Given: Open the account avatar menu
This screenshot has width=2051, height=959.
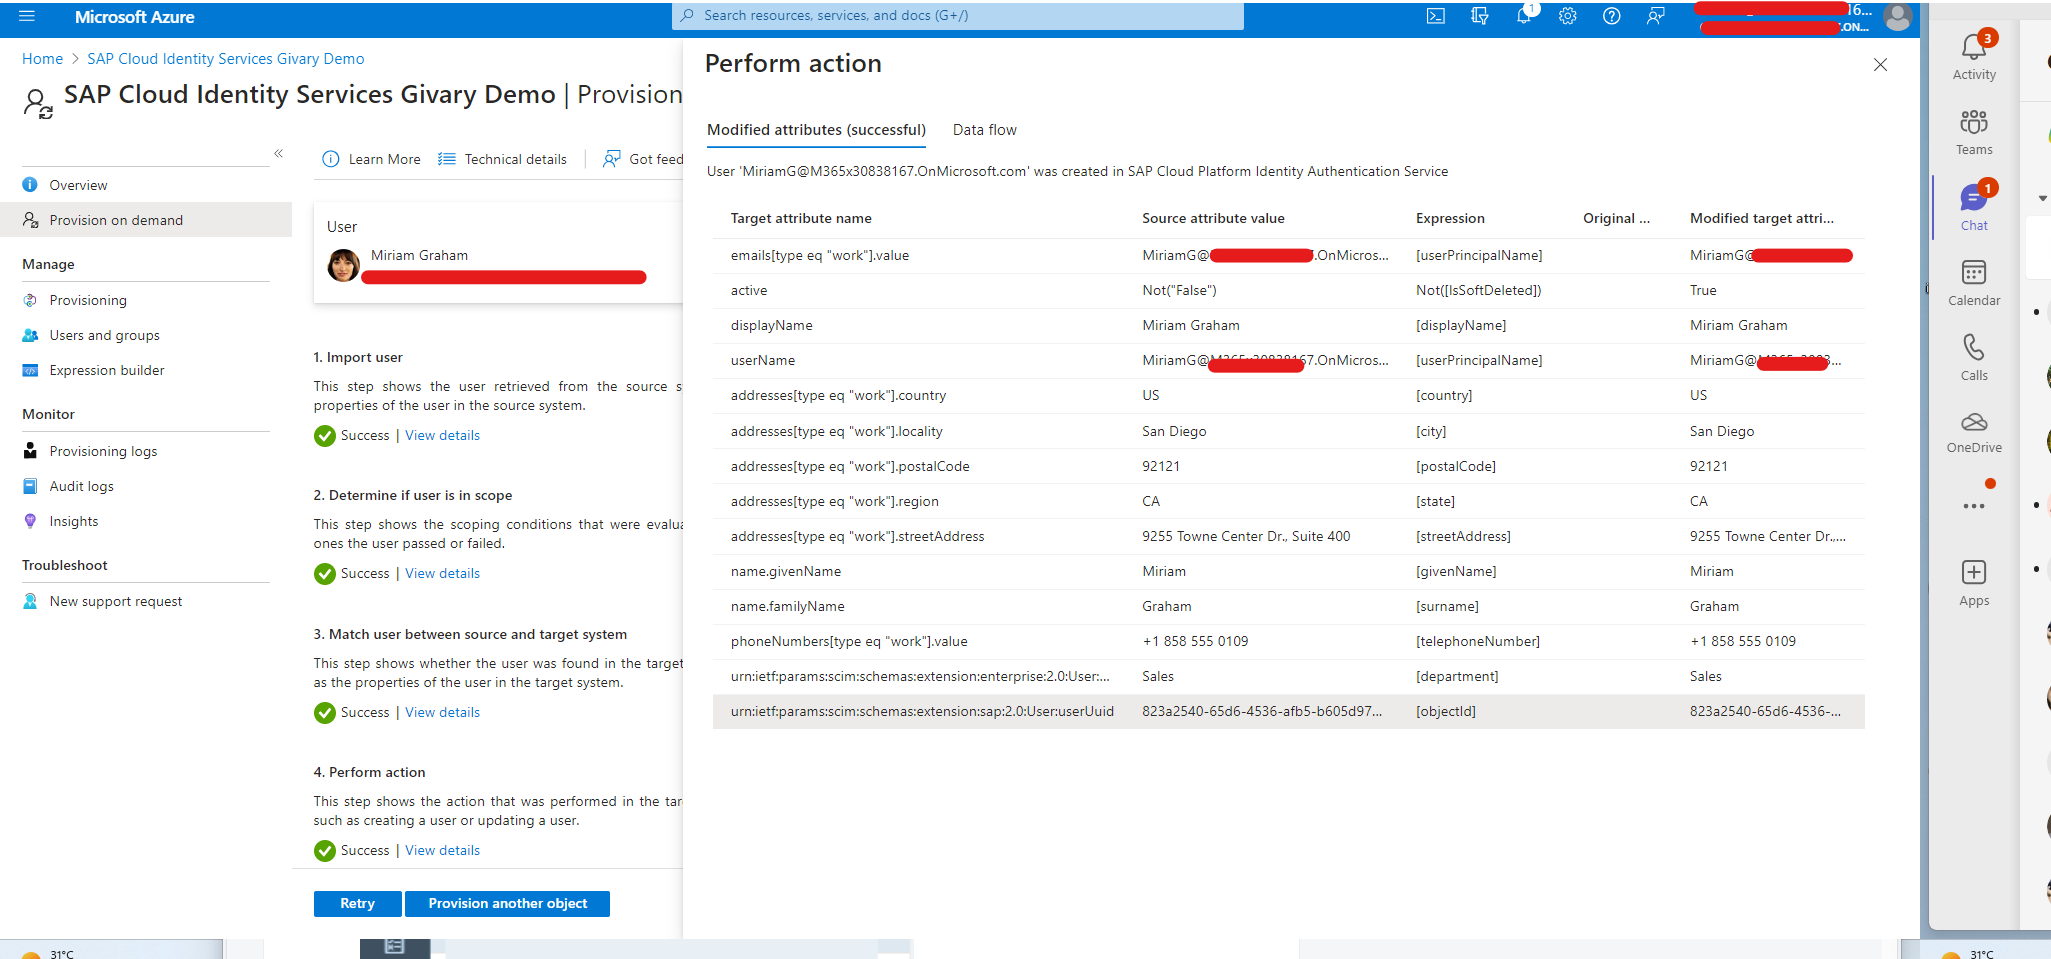Looking at the screenshot, I should (x=1897, y=16).
